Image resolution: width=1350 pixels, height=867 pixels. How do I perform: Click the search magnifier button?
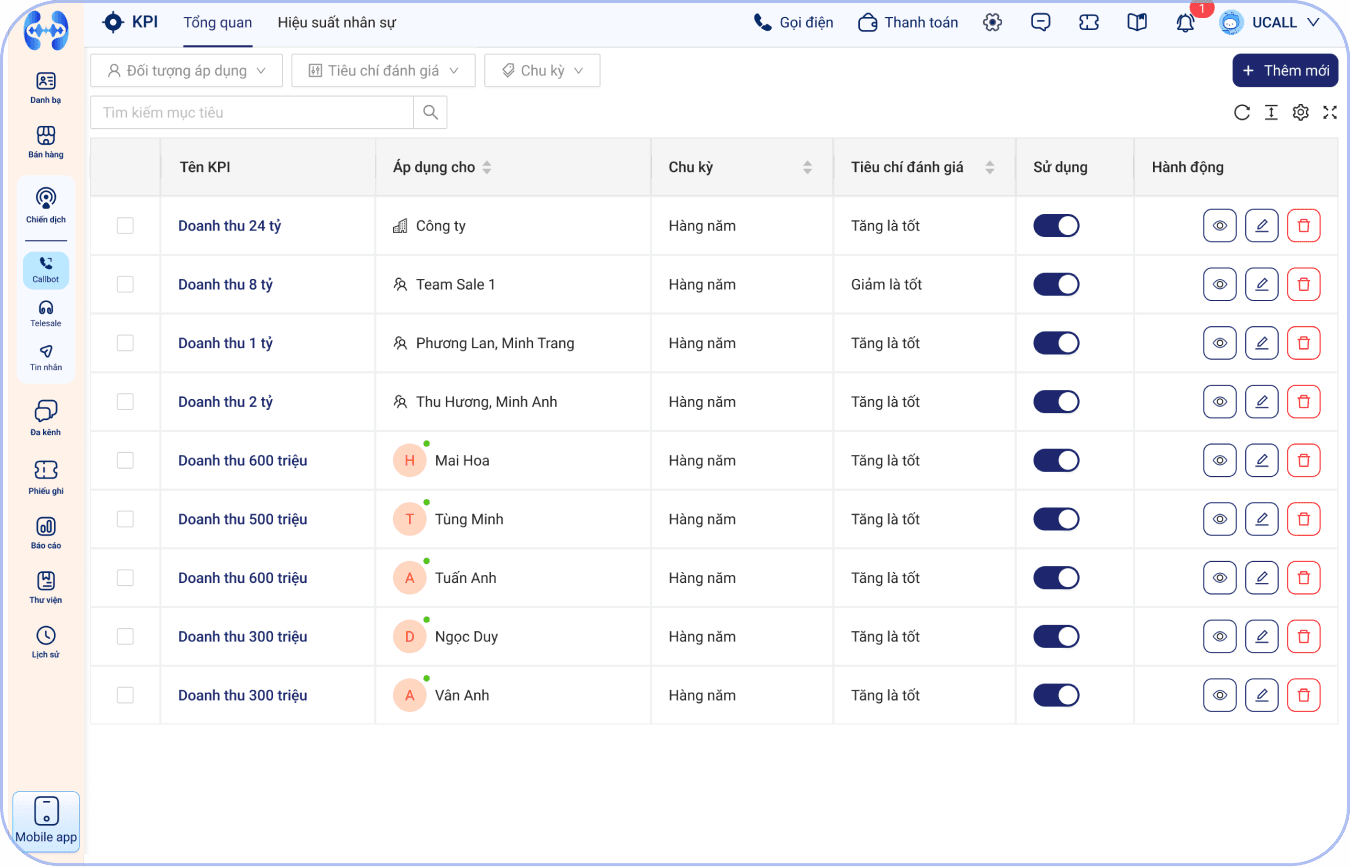[430, 112]
